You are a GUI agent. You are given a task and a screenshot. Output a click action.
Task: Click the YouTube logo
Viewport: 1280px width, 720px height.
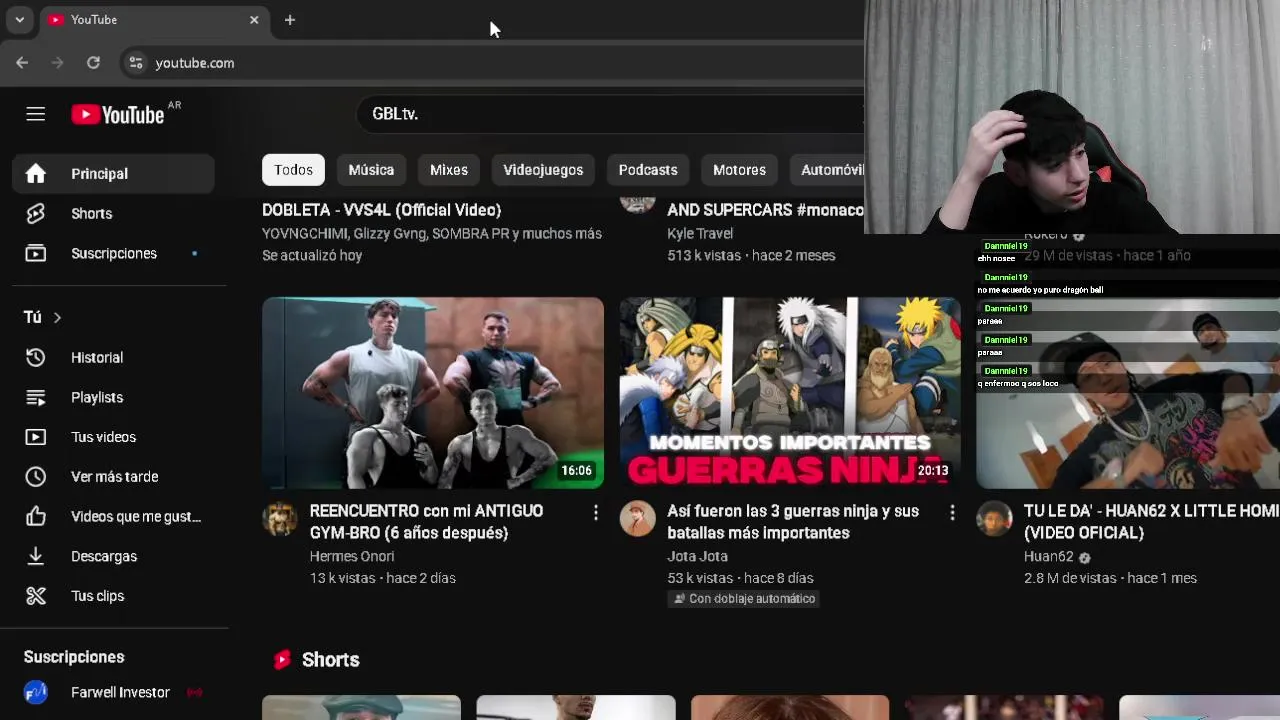118,114
